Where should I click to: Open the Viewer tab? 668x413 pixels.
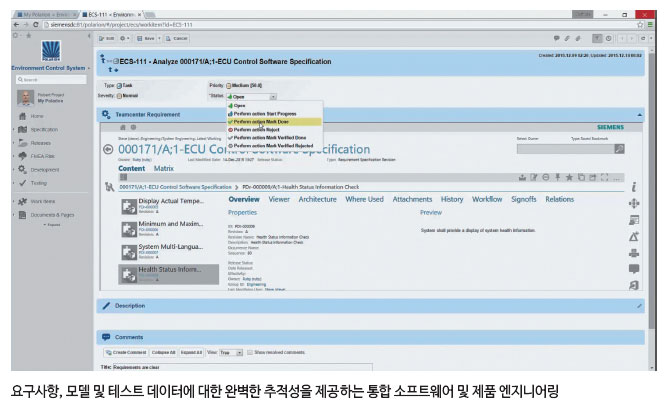point(279,199)
